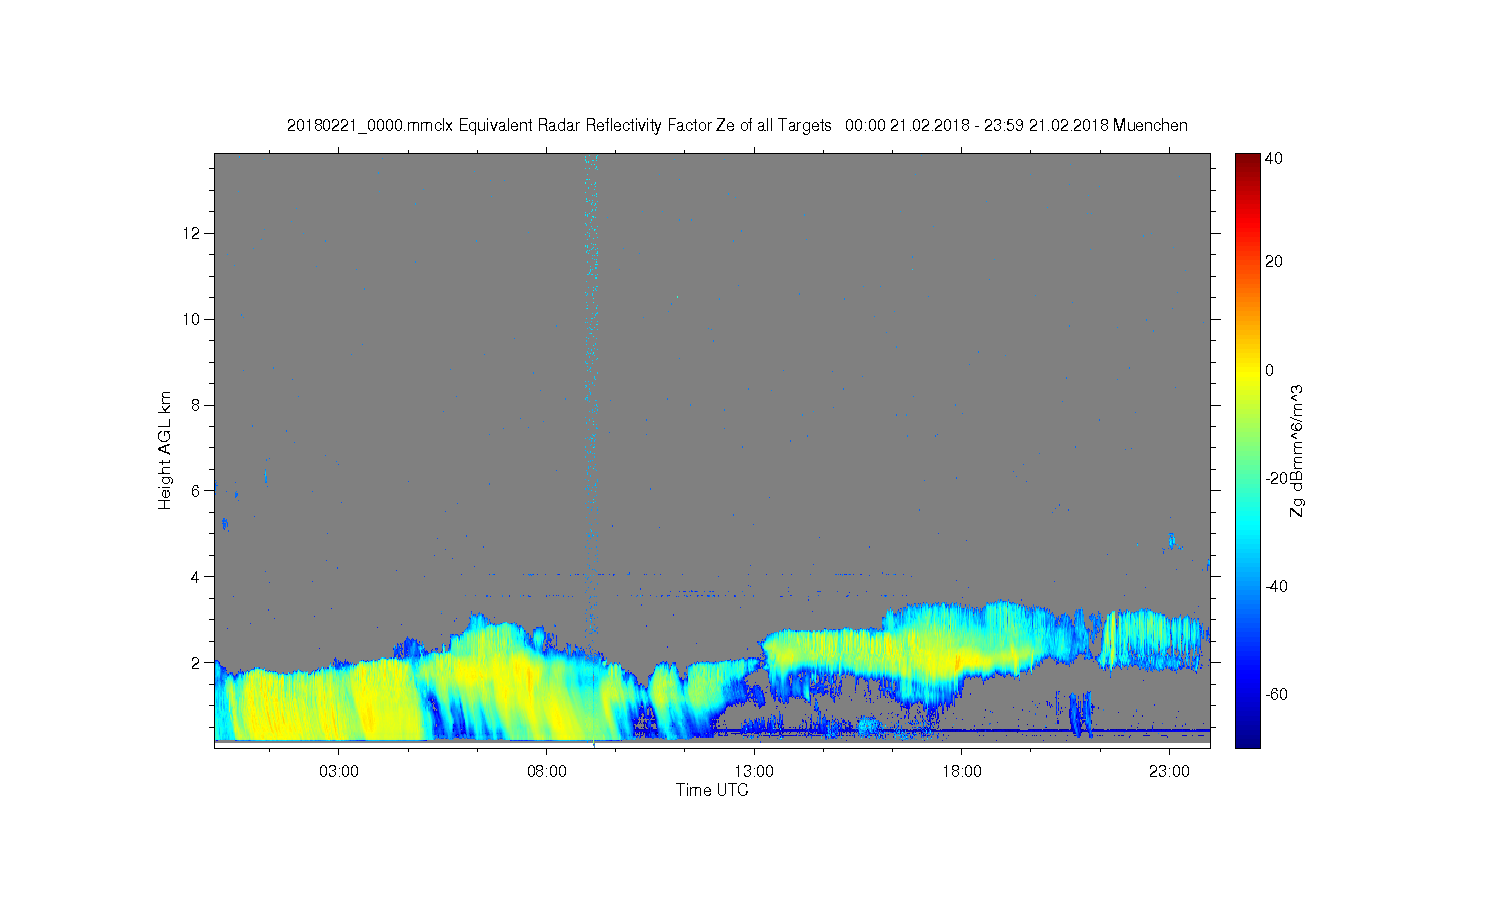This screenshot has width=1500, height=900.
Task: Click the 'Time UTC' x-axis label
Action: point(712,790)
